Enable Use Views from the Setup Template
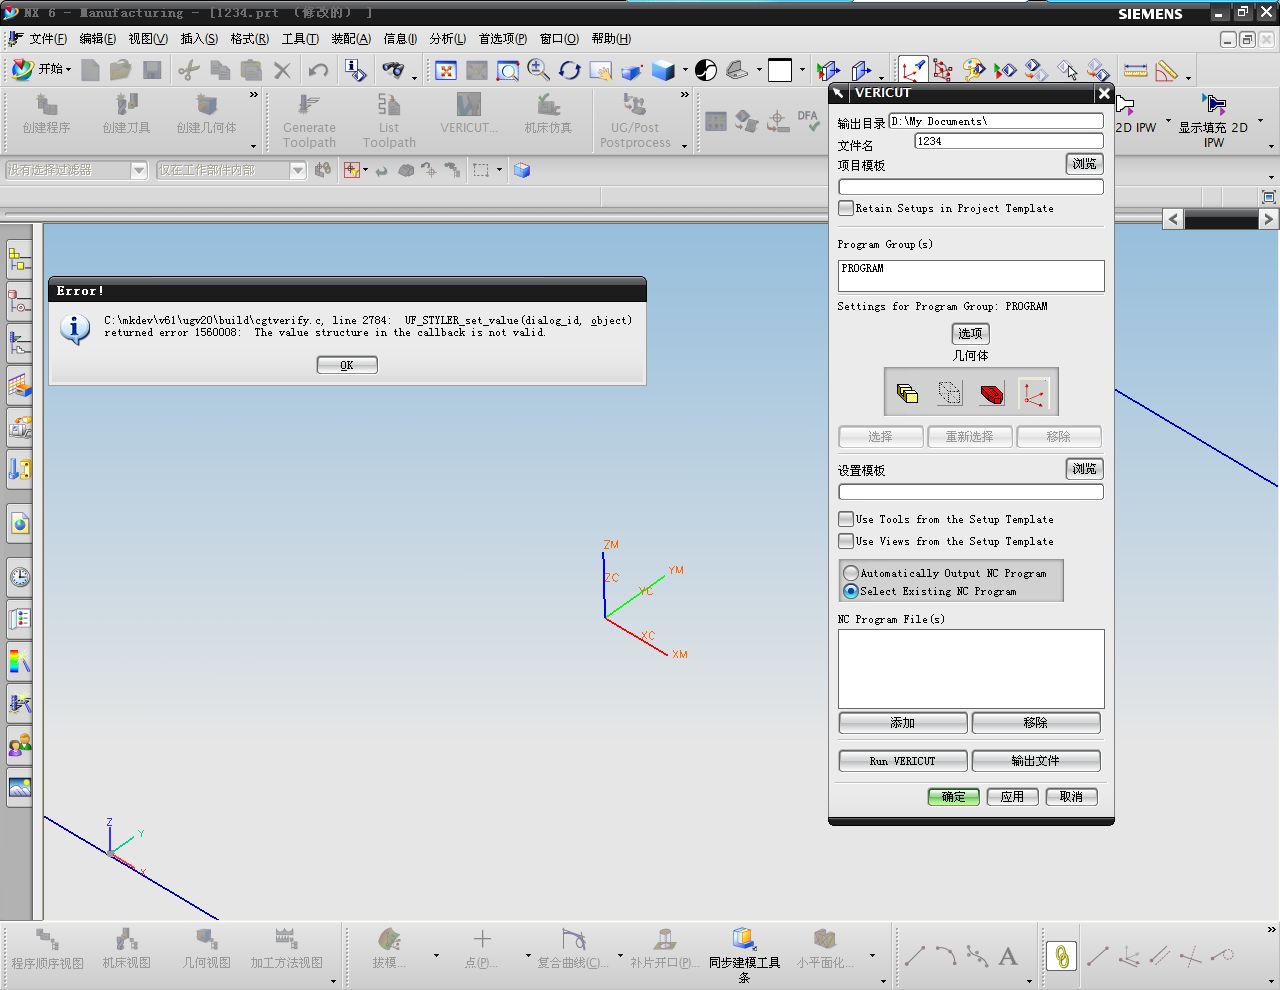The height and width of the screenshot is (990, 1280). pyautogui.click(x=846, y=541)
